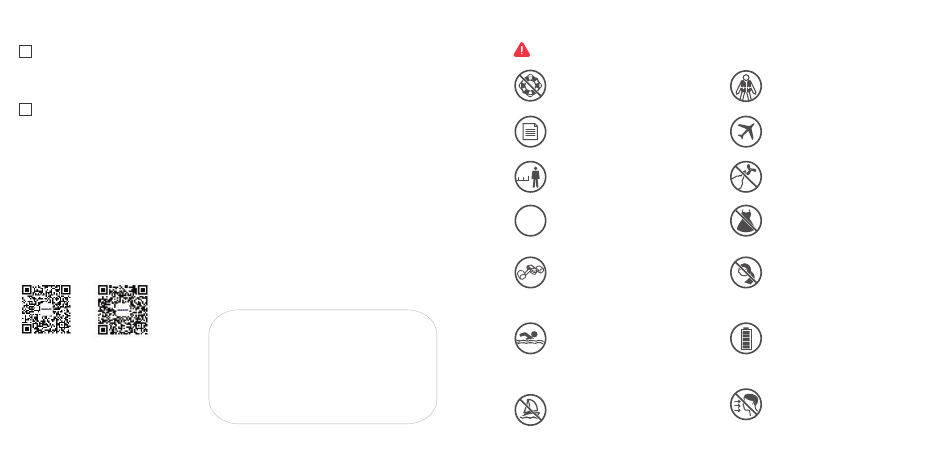
Task: Click the crossed-out face with airflow icon
Action: click(x=746, y=404)
